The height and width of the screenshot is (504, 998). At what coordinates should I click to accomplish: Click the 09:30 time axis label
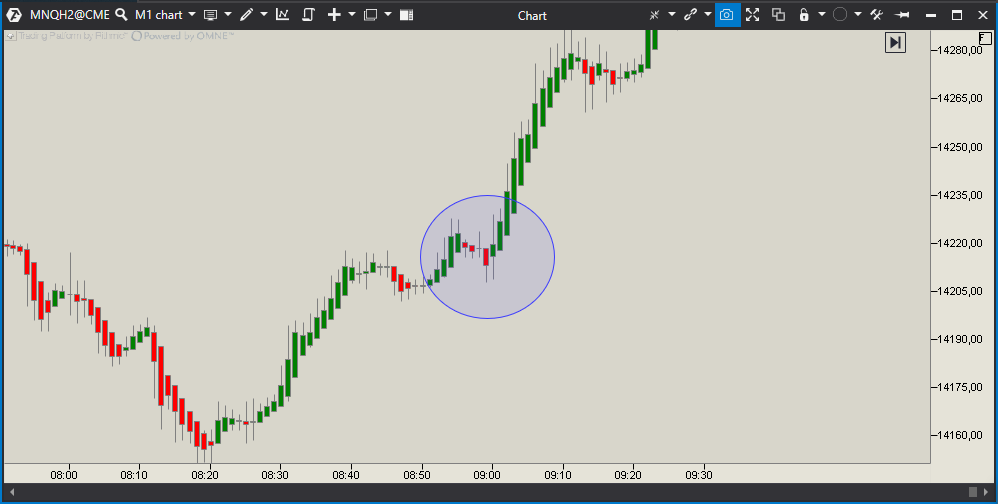(698, 475)
